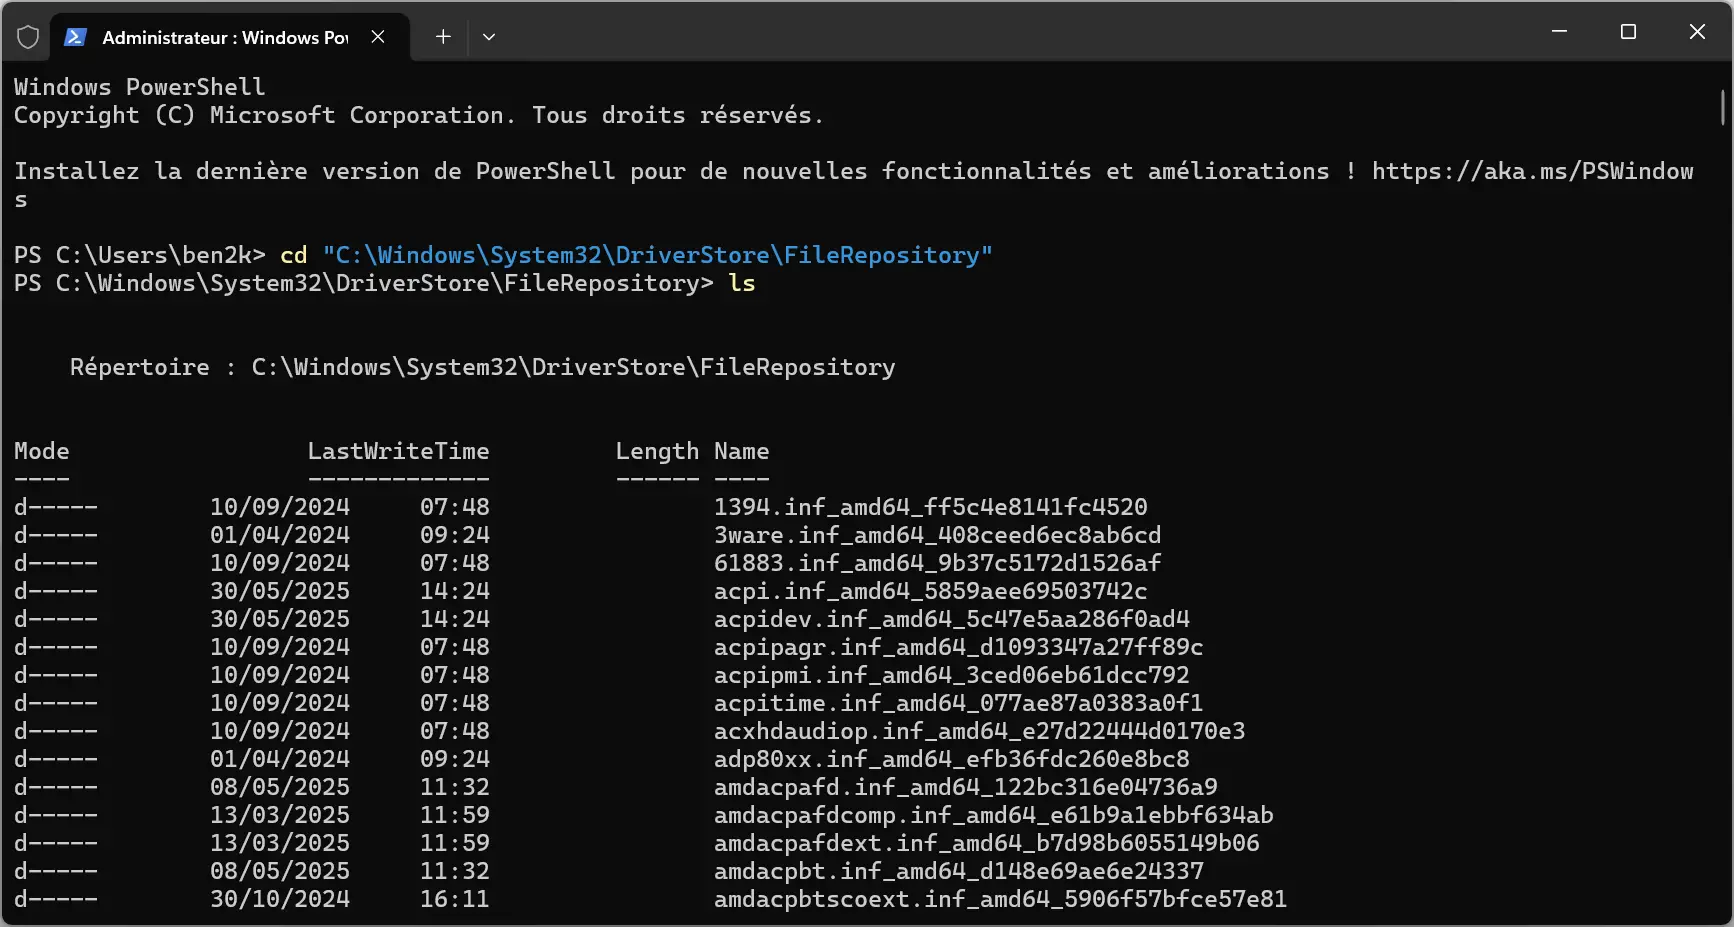The image size is (1734, 927).
Task: Click the PowerShell icon on the tab
Action: (75, 37)
